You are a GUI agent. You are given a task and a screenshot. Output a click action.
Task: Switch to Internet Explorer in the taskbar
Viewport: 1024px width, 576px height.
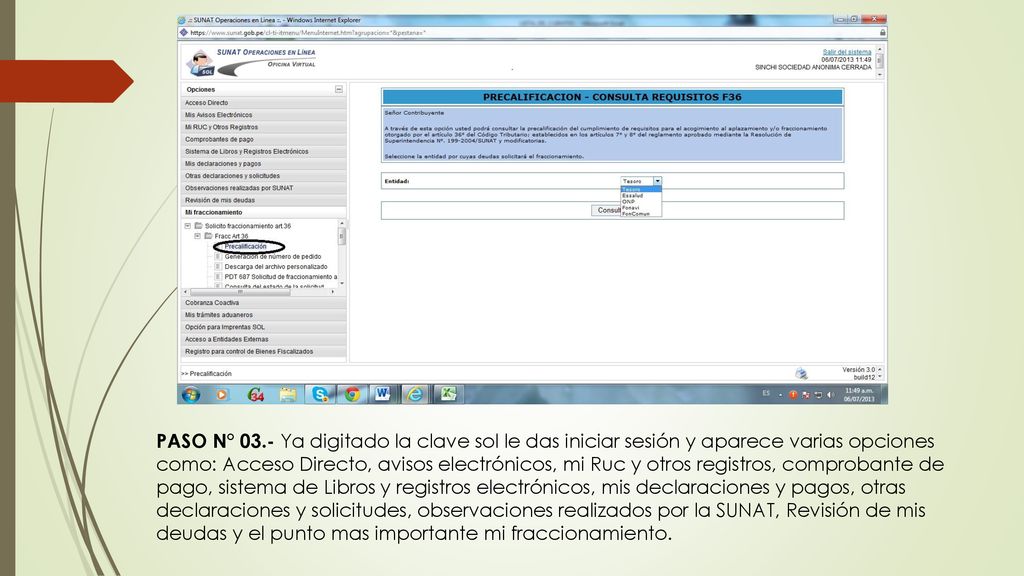coord(415,394)
